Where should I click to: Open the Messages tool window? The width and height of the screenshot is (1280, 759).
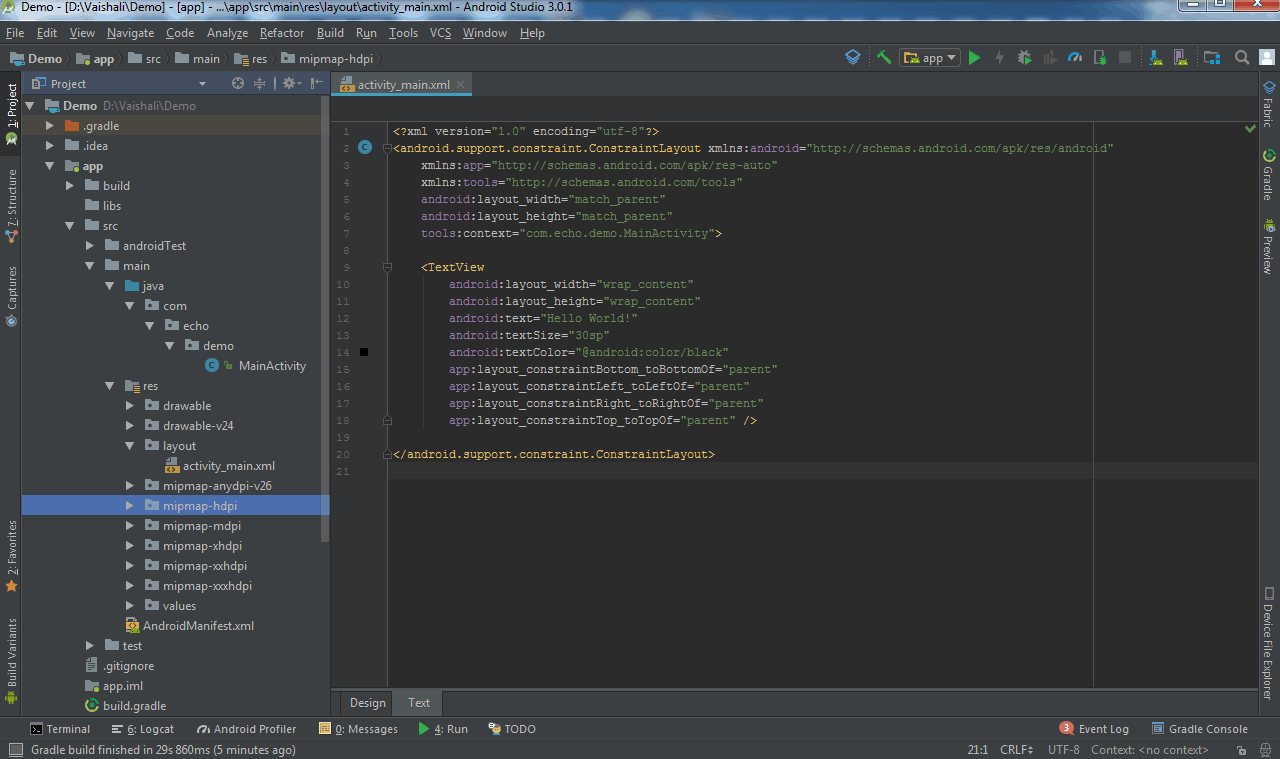(x=358, y=729)
